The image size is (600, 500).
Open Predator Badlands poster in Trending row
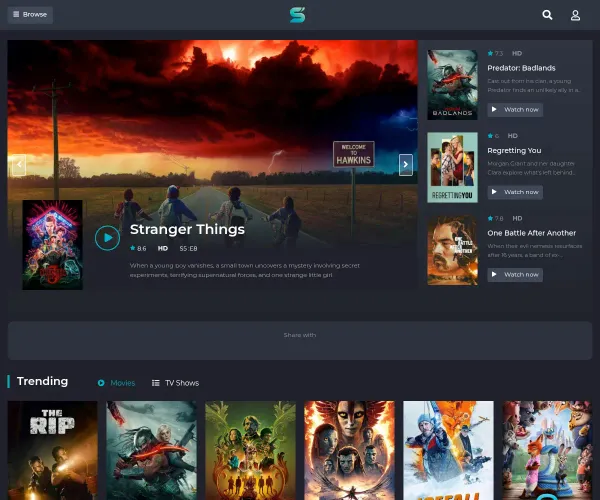pos(152,450)
